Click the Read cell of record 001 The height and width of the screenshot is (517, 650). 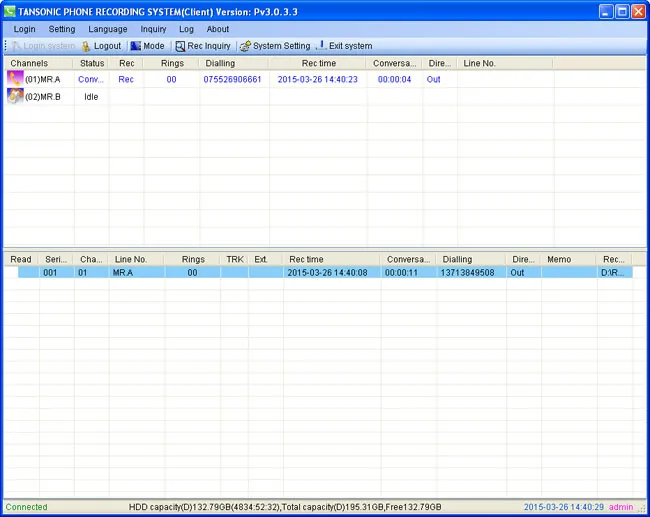coord(21,272)
